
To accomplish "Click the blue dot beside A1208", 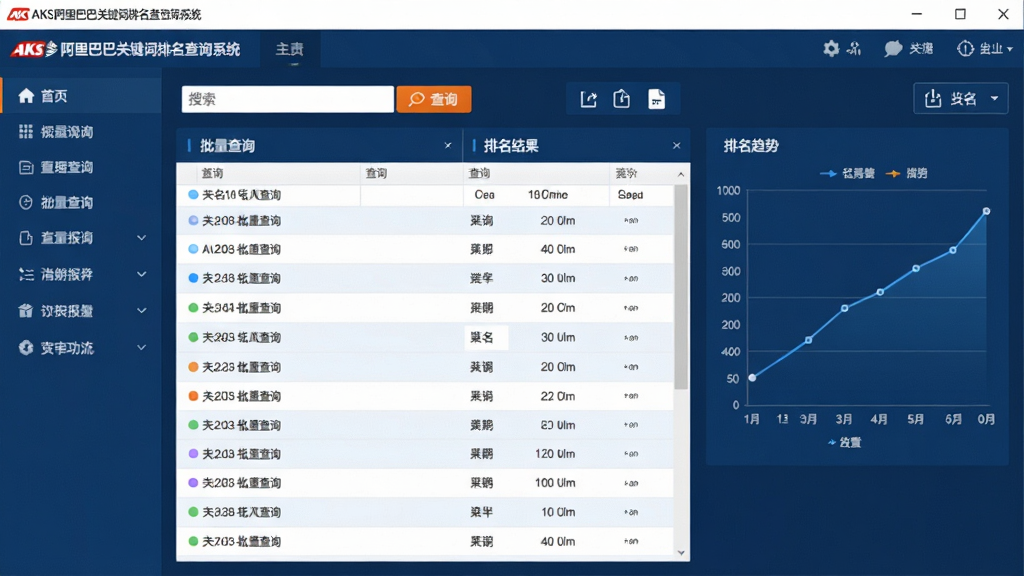I will click(193, 249).
